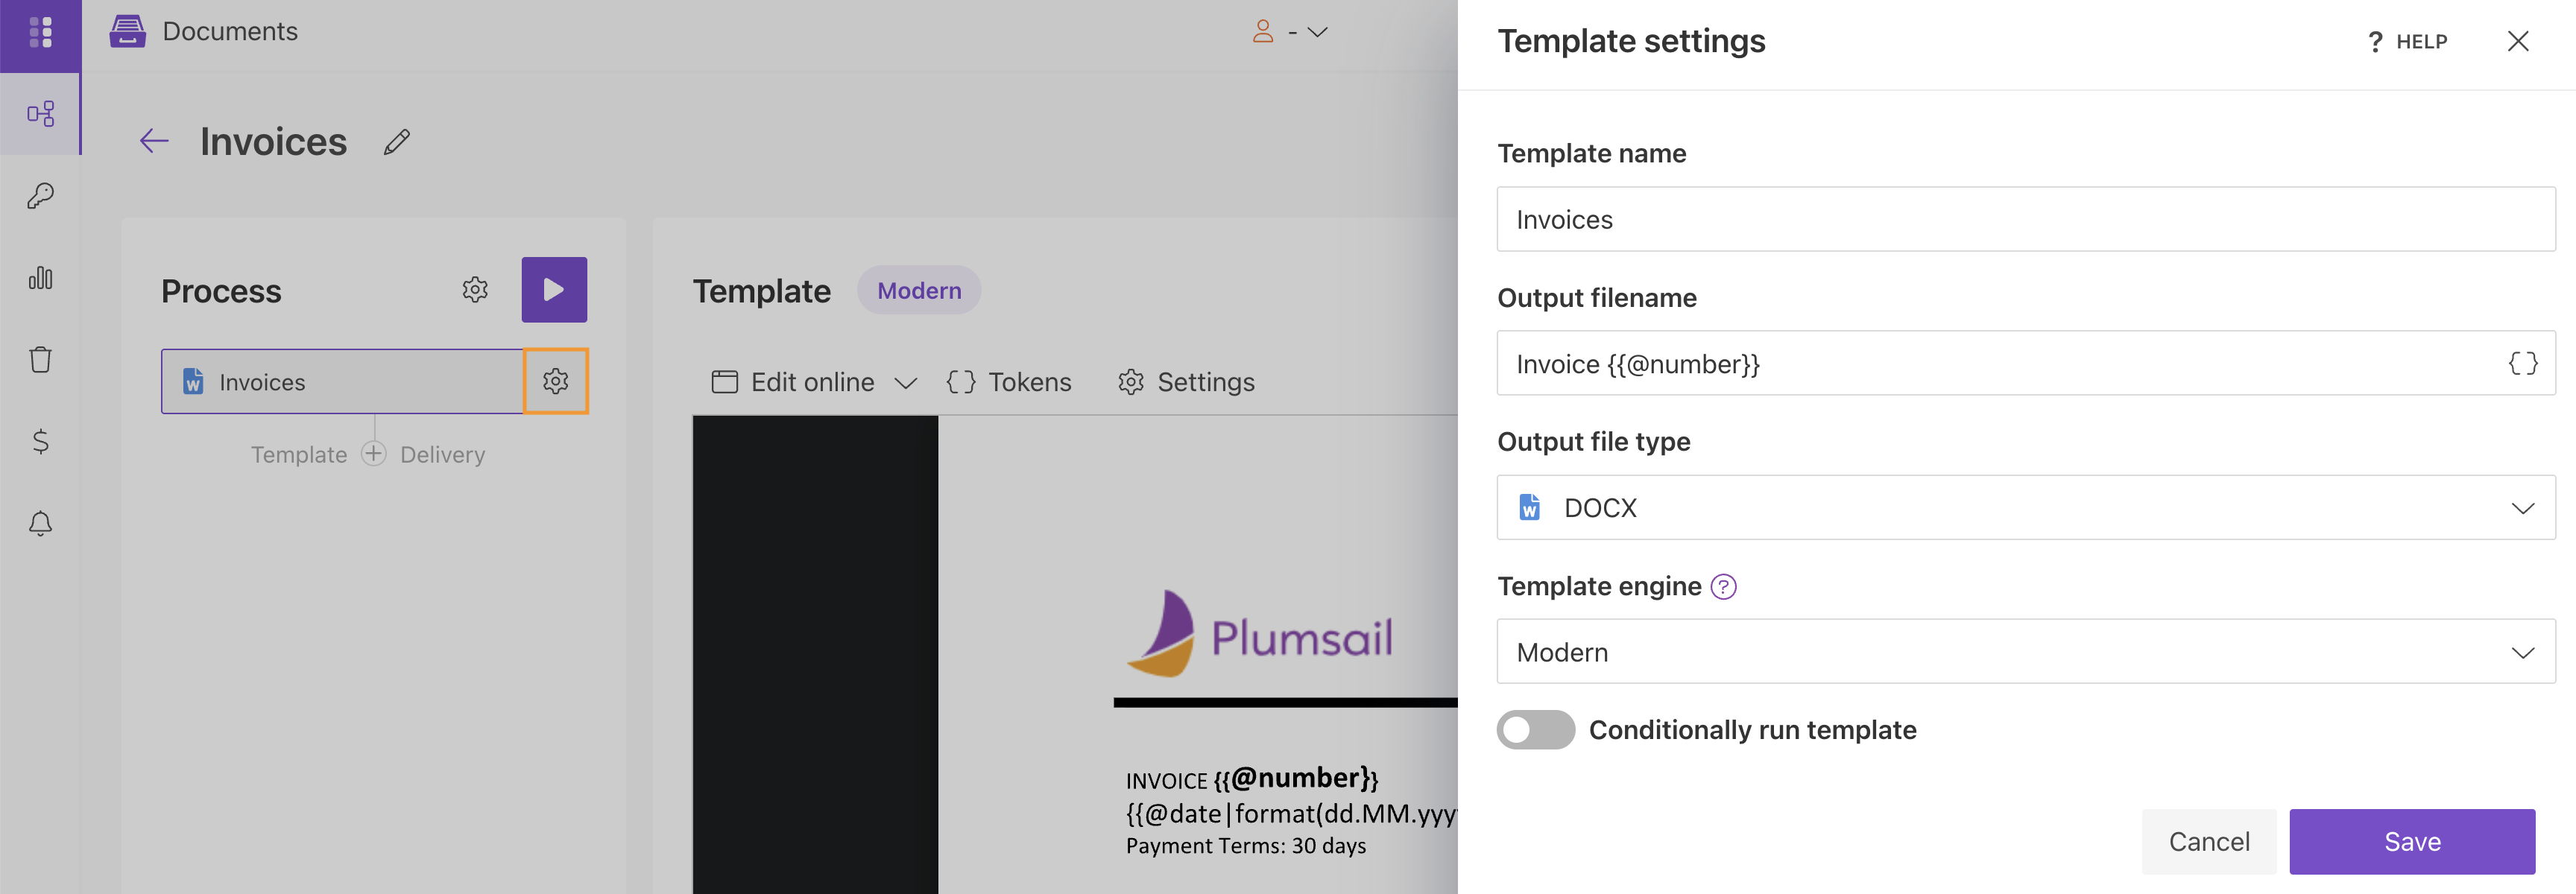Add step with plus between Template and Delivery

click(x=373, y=454)
